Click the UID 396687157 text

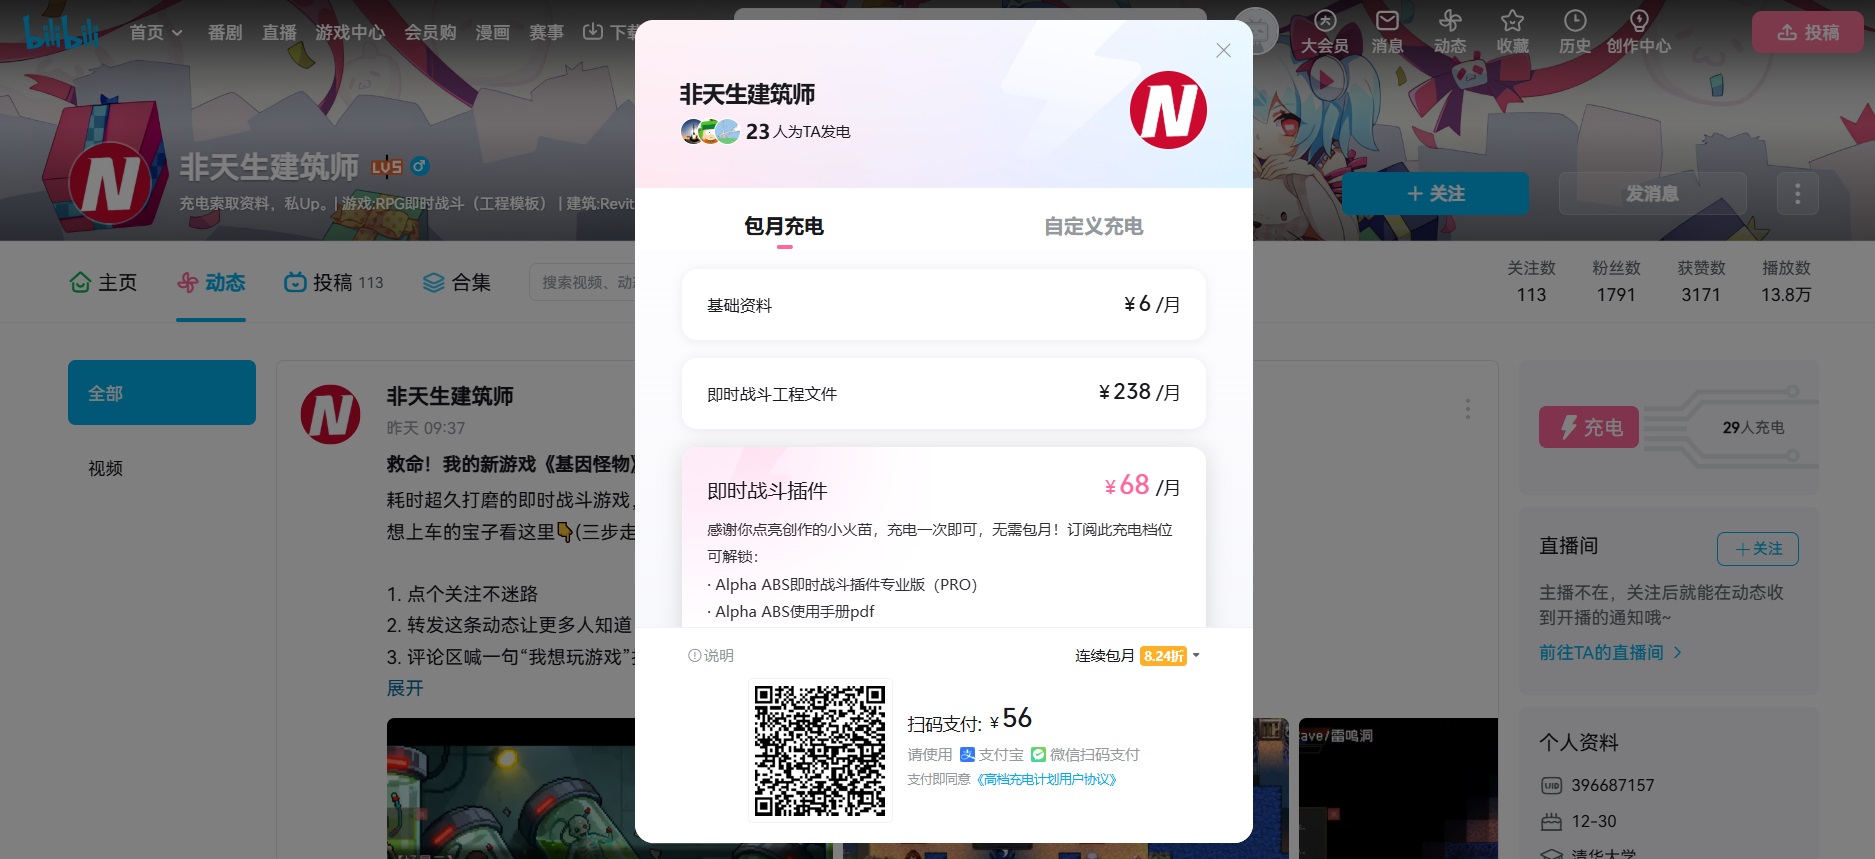point(1613,785)
